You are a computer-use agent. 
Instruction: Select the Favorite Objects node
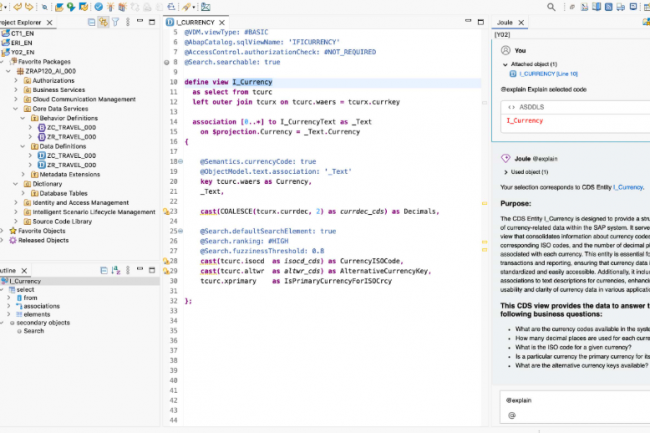[x=41, y=231]
